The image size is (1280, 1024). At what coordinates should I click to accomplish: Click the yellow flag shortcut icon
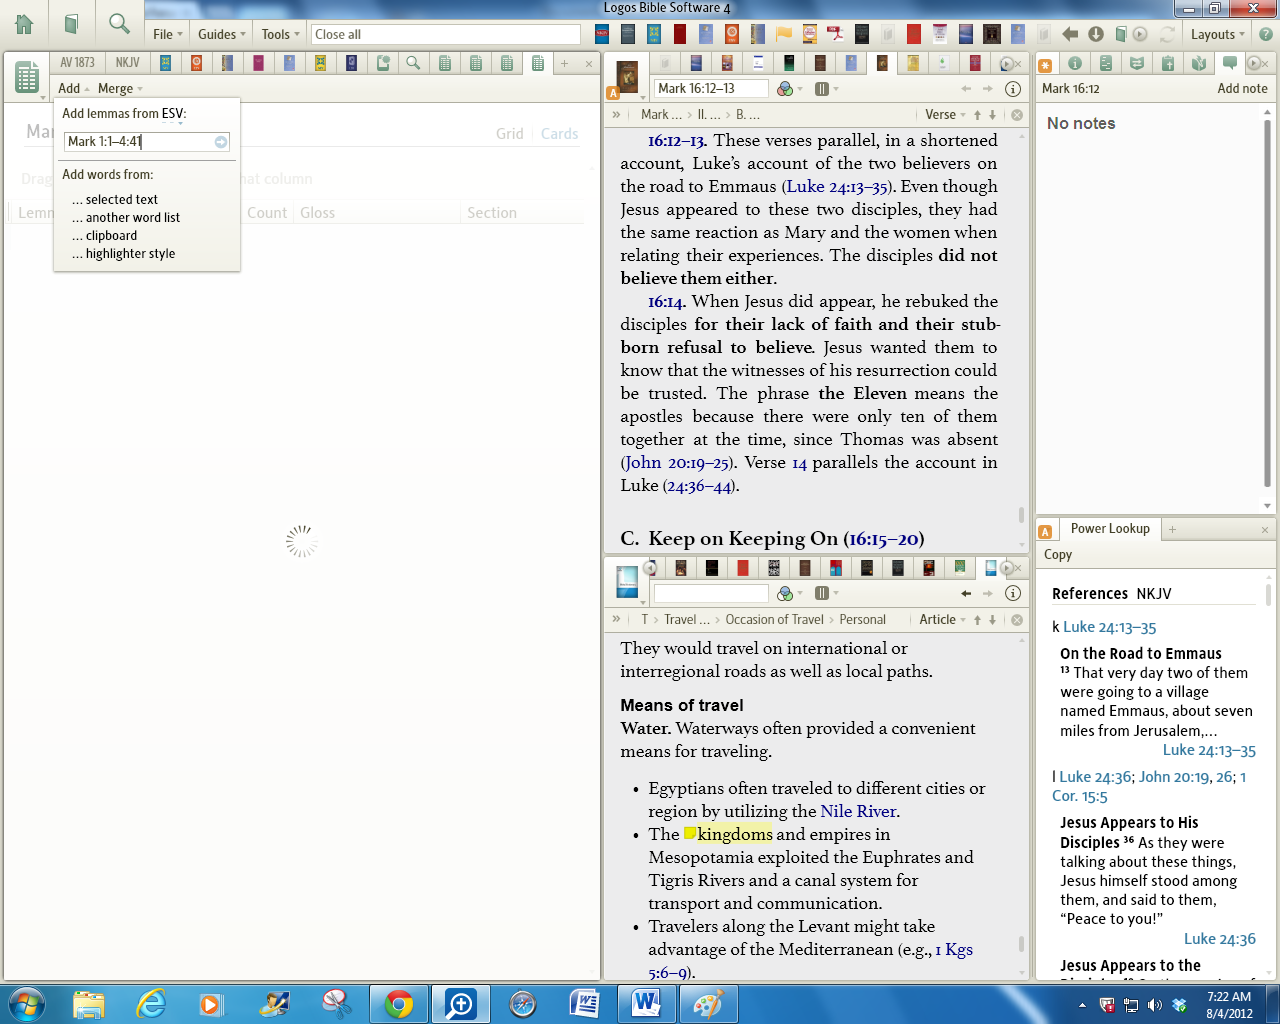pyautogui.click(x=784, y=34)
